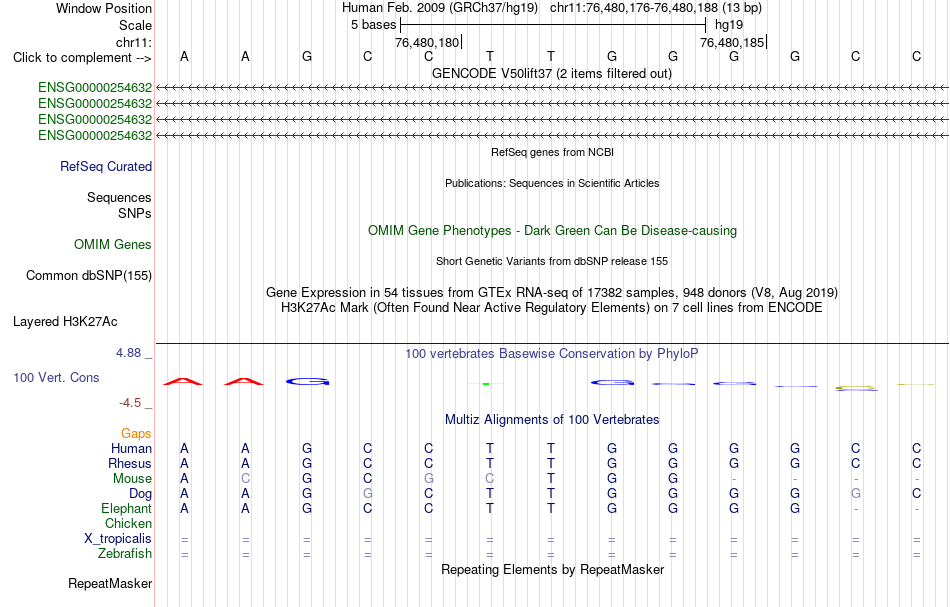Select the 'Mouse' species row label
The height and width of the screenshot is (607, 950).
coord(133,479)
